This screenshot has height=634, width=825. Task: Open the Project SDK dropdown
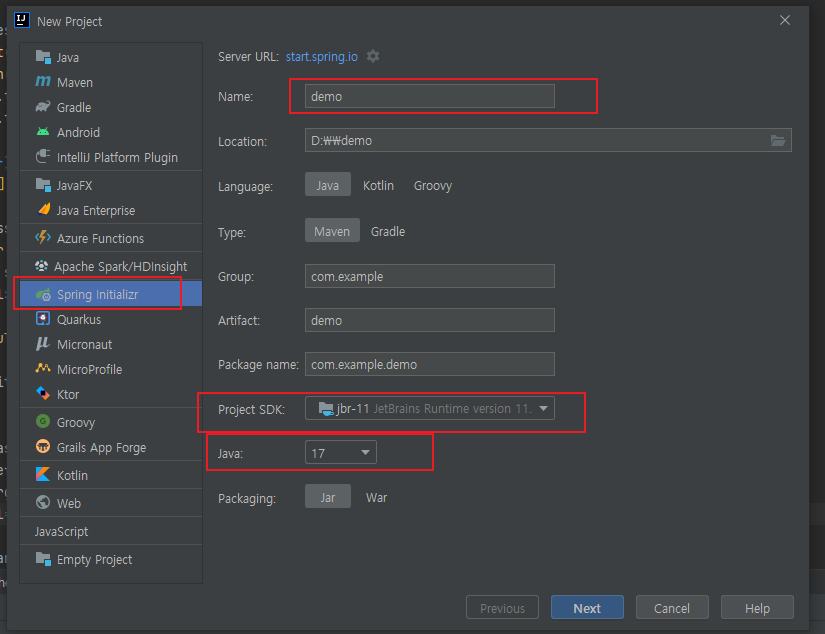tap(429, 408)
